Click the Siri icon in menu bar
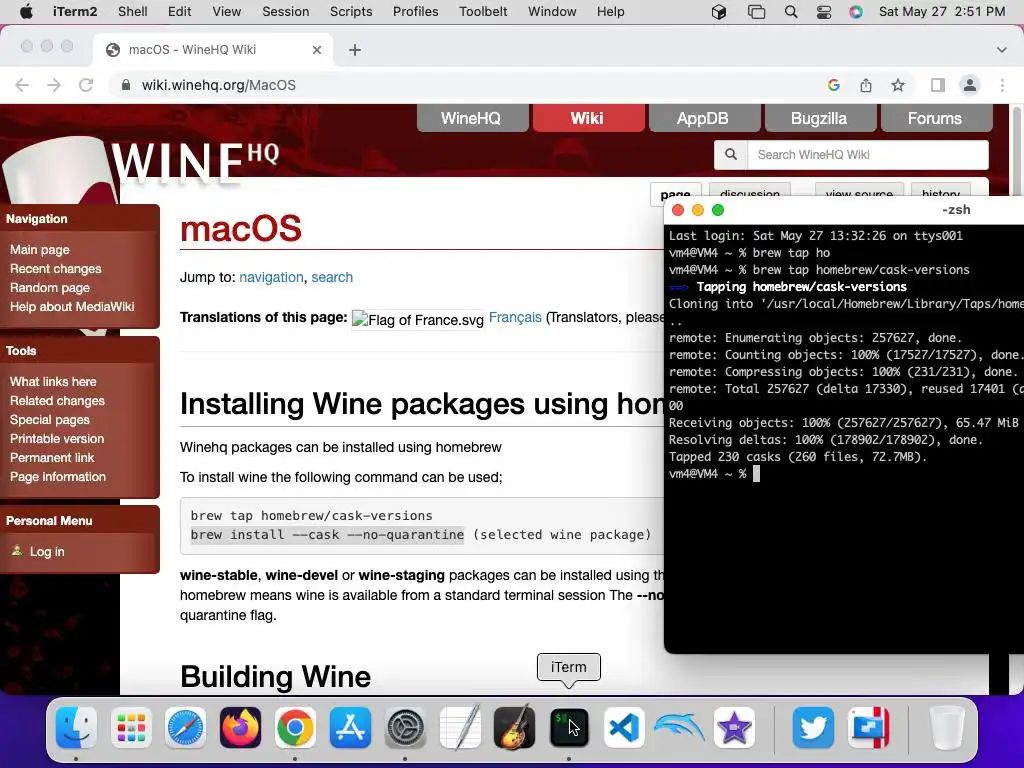The width and height of the screenshot is (1024, 768). click(x=856, y=12)
